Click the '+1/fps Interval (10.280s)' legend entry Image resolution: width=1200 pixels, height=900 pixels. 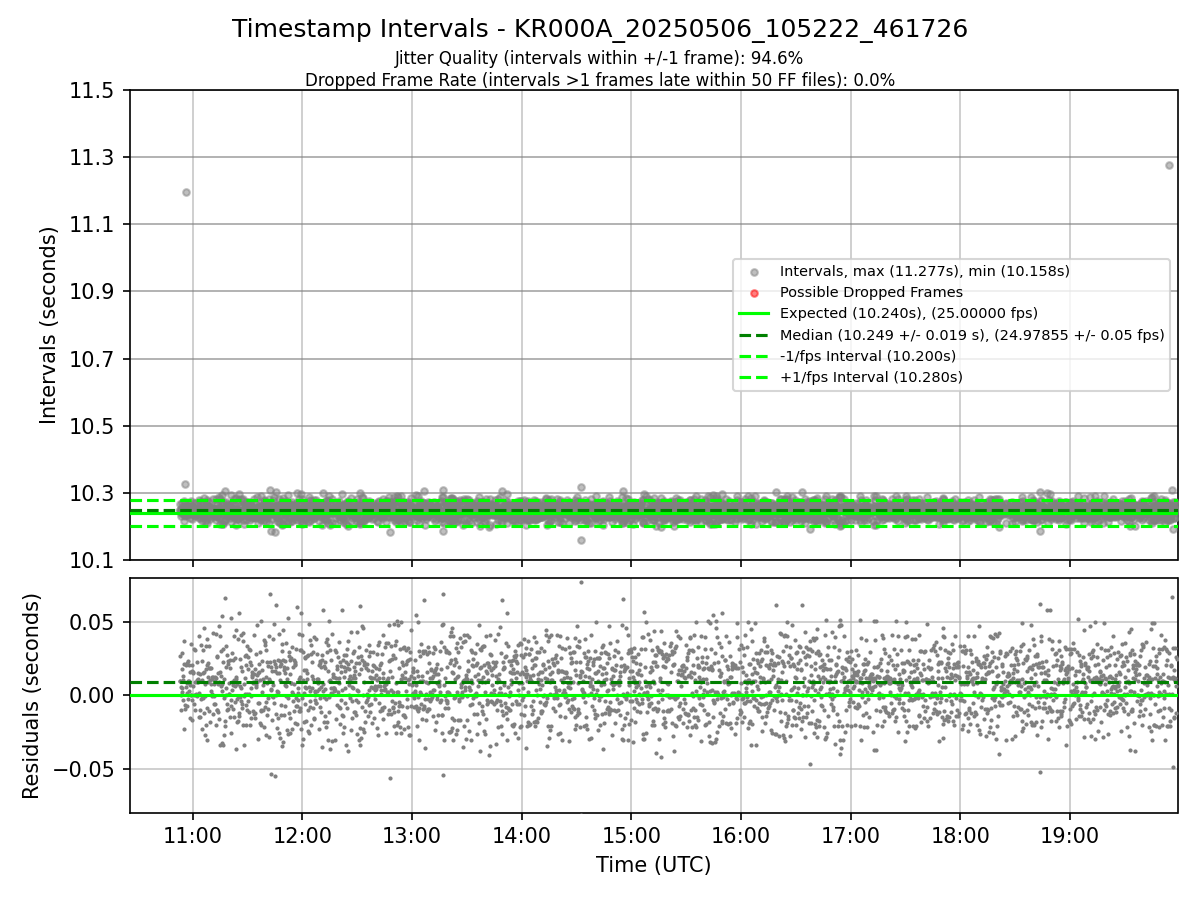coord(871,377)
